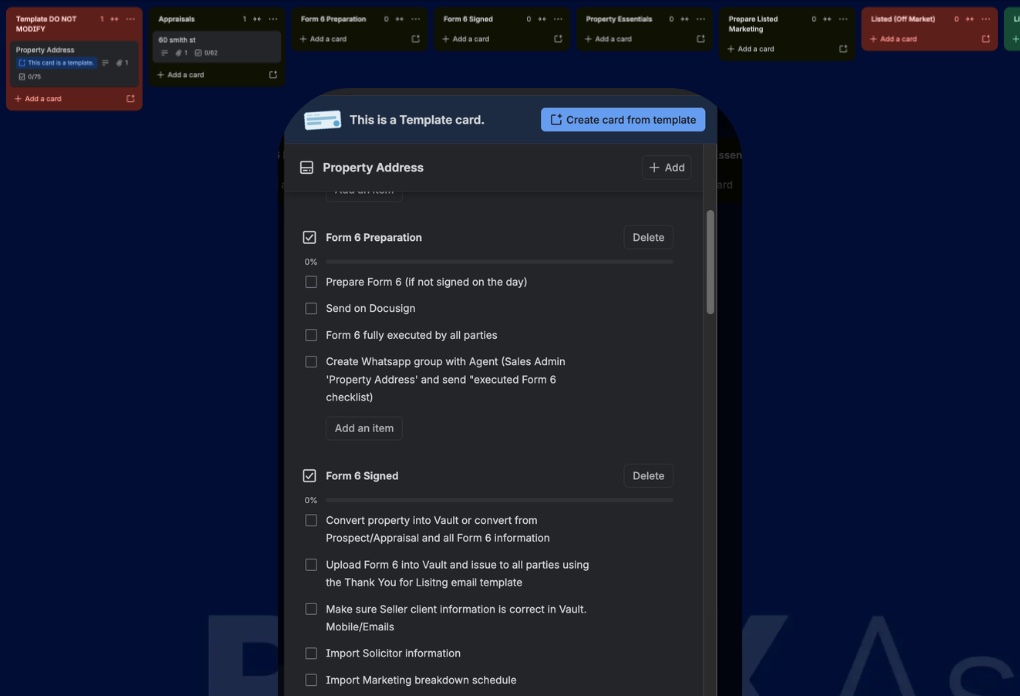Screen dimensions: 1020x696
Task: Open list actions menu for Property Essentials
Action: 700,19
